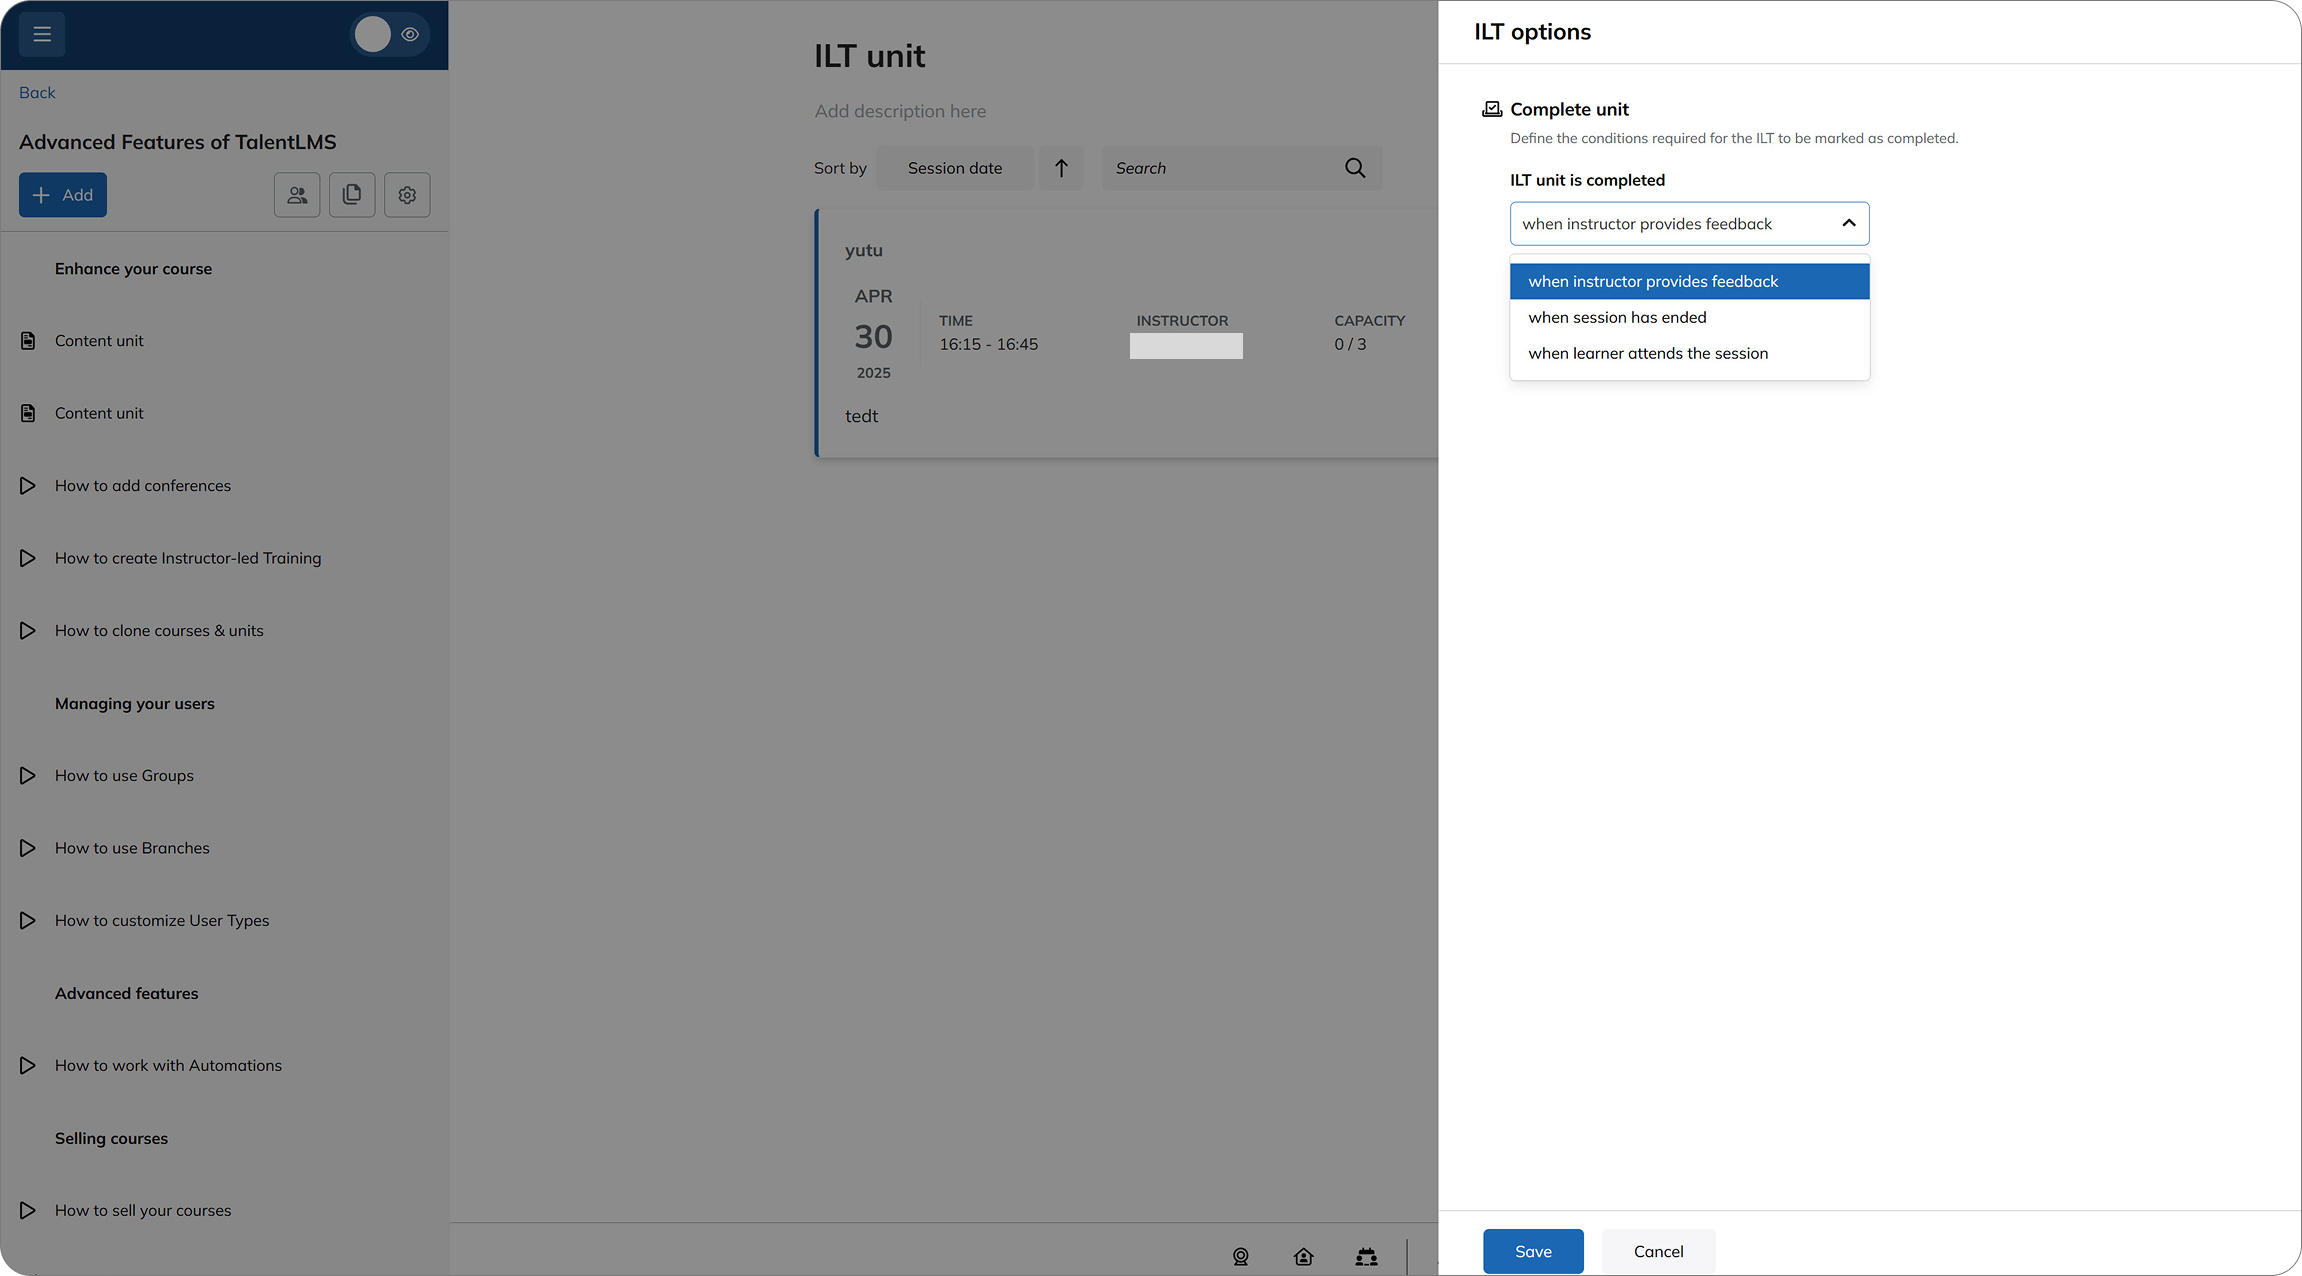
Task: Go back via the Back link
Action: pos(37,92)
